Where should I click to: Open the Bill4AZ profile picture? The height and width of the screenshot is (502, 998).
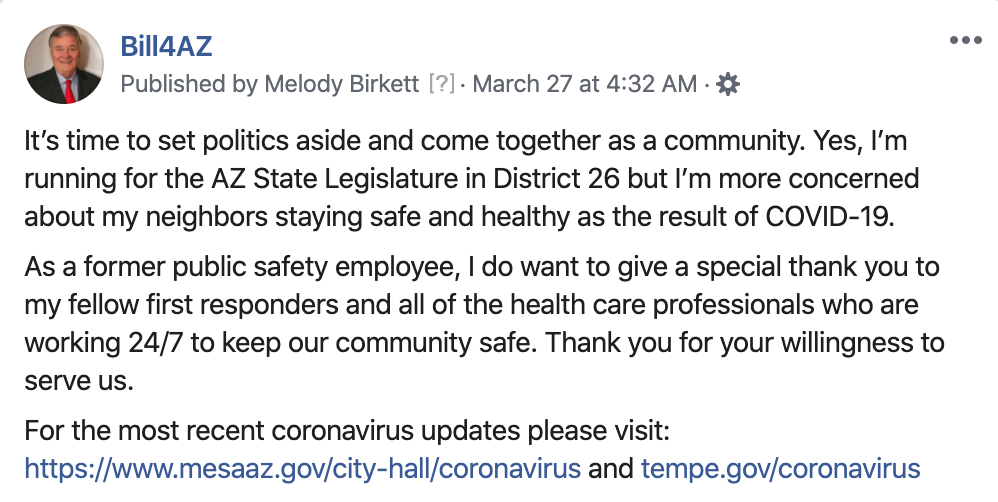click(64, 64)
